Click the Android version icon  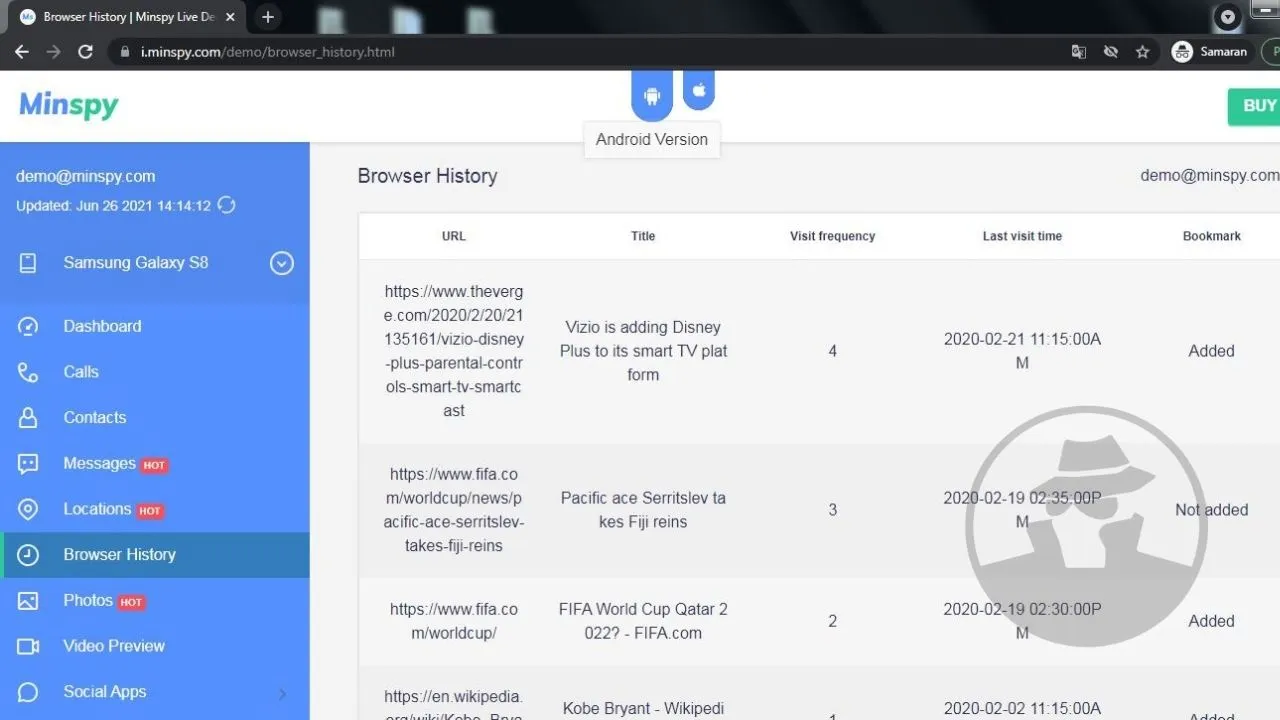pos(652,96)
